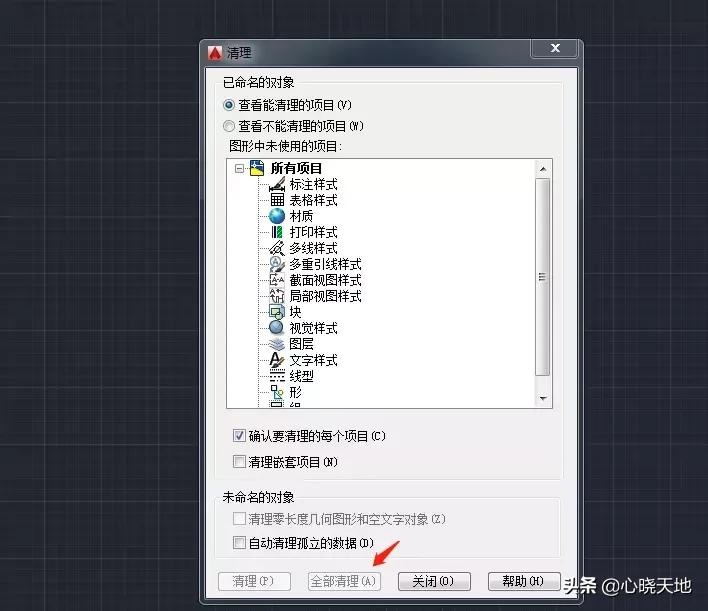
Task: Select 多线样式 tree item label
Action: tap(313, 248)
